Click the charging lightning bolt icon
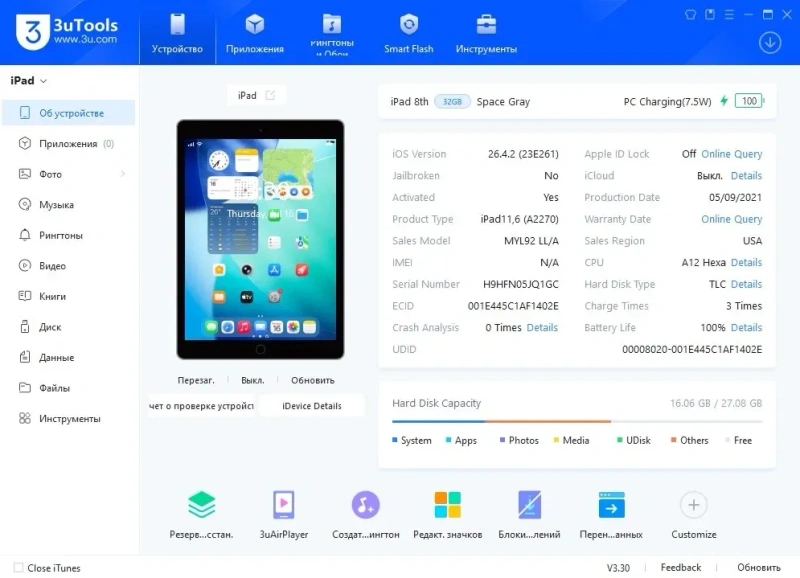 pos(723,100)
